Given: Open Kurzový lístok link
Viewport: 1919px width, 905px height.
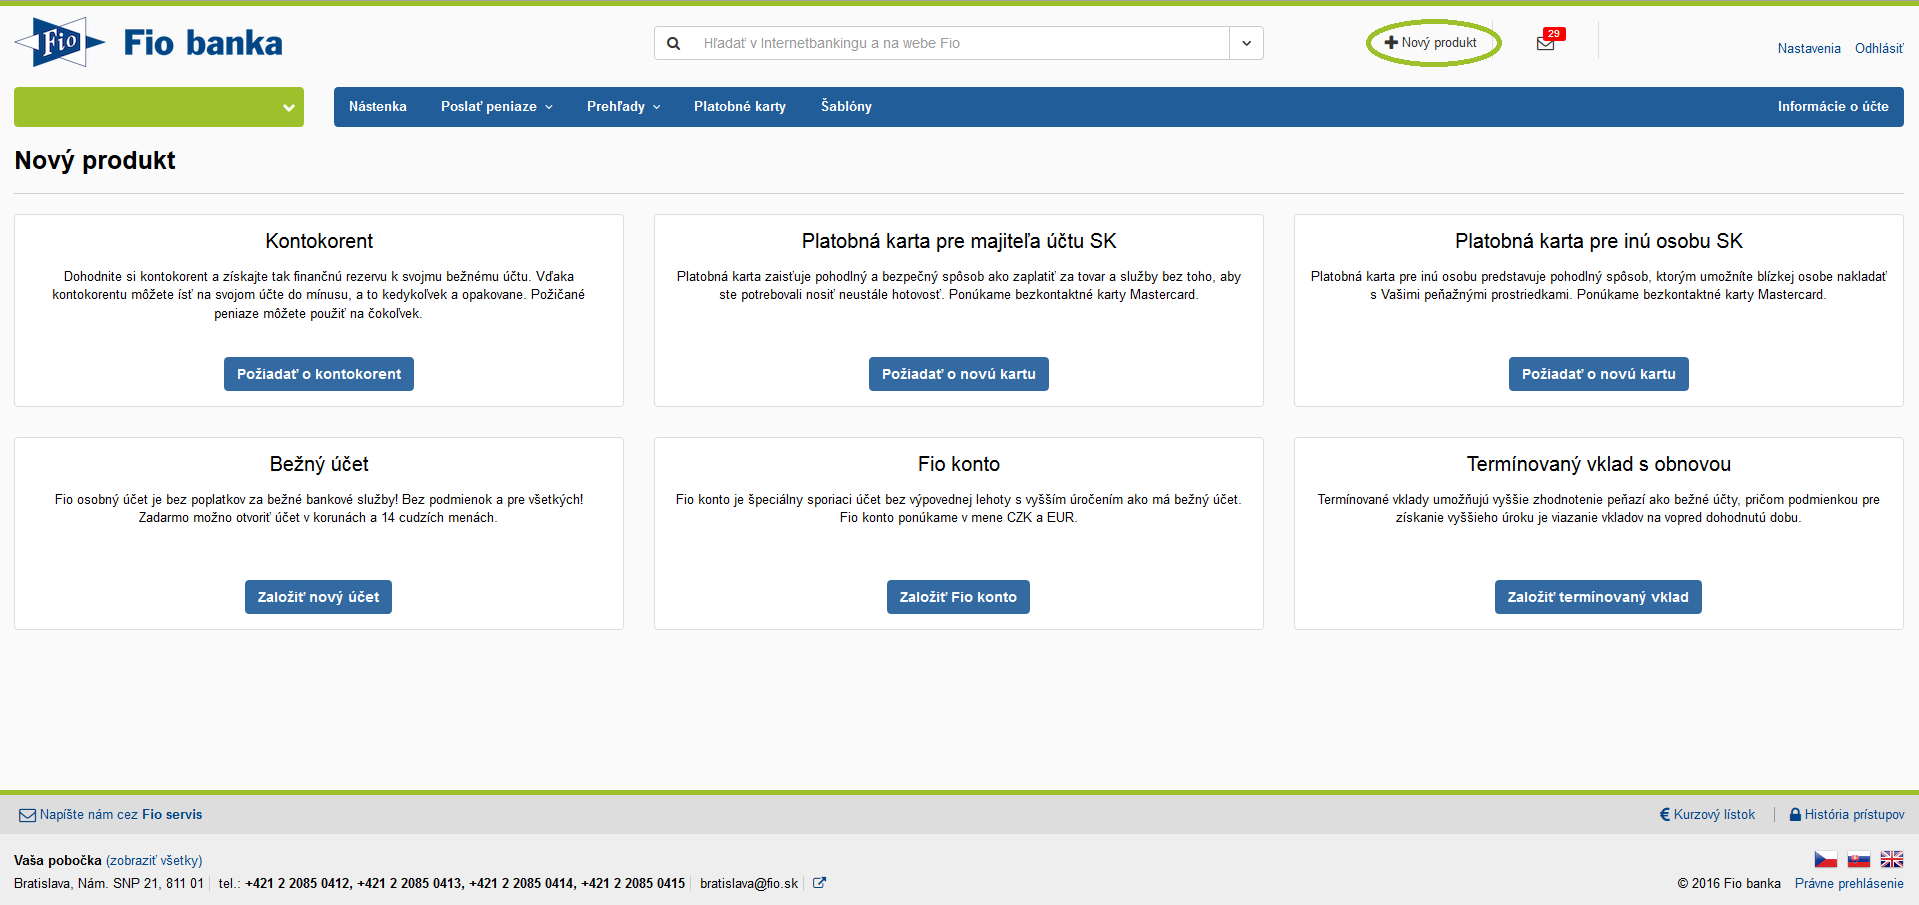Looking at the screenshot, I should [x=1708, y=815].
